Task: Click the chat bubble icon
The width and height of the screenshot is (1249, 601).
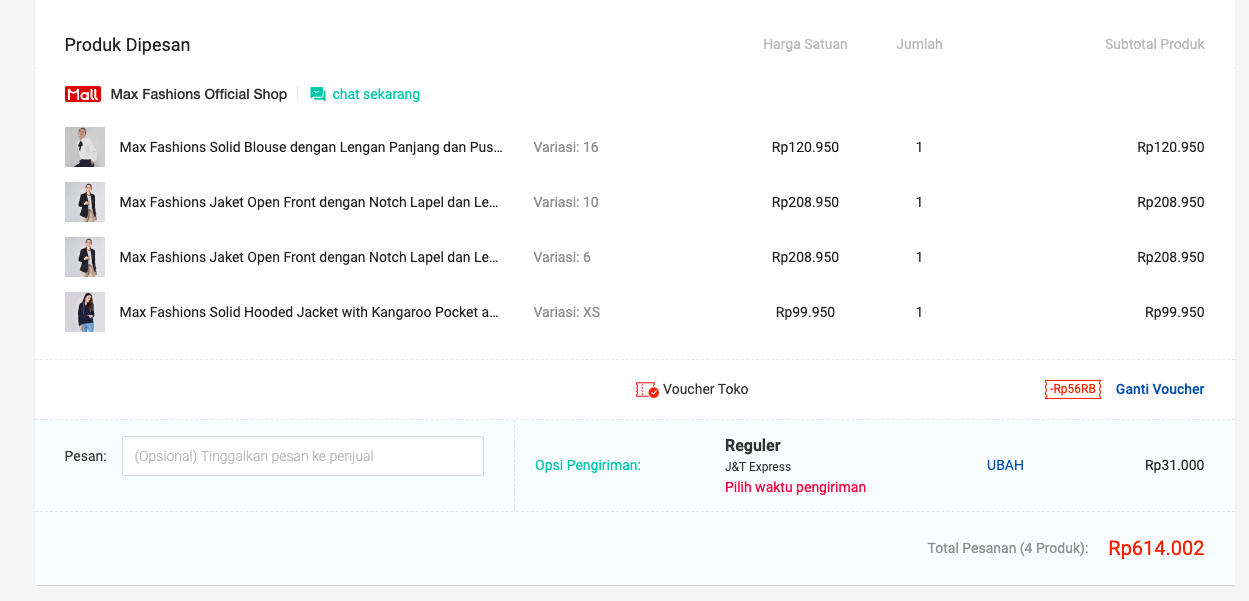Action: click(x=318, y=94)
